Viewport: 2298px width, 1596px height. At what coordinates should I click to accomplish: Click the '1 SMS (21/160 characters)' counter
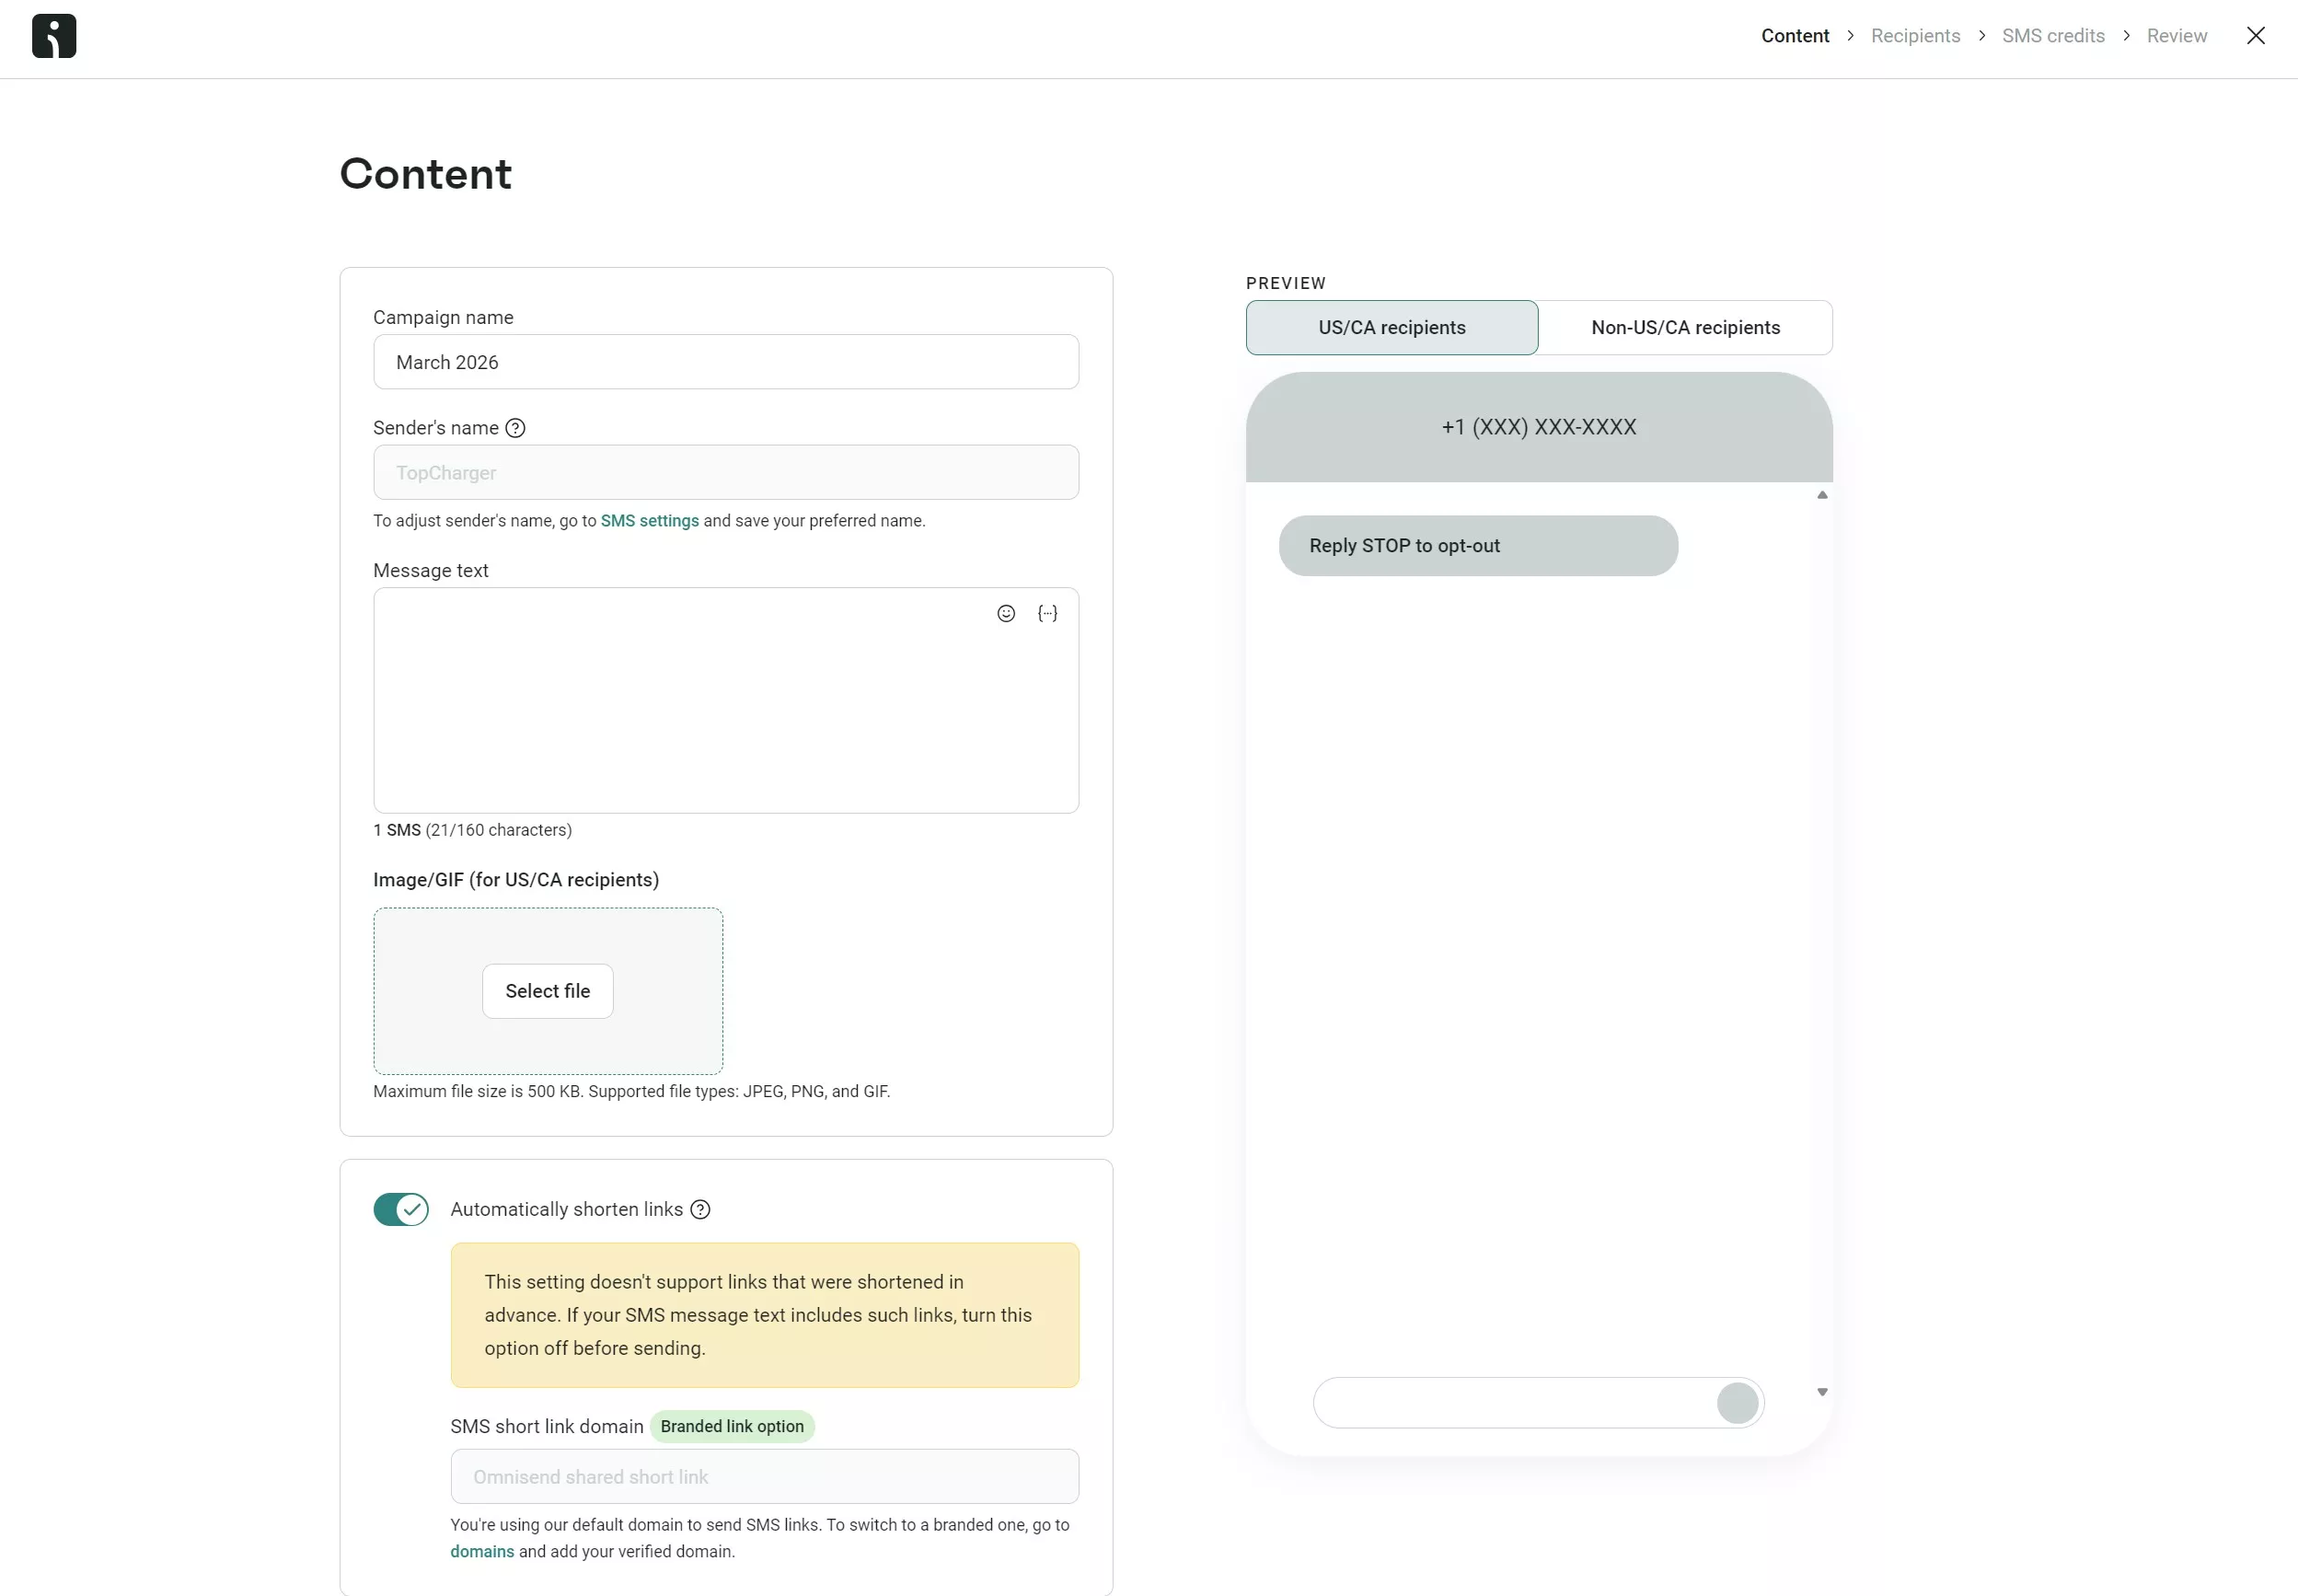pyautogui.click(x=472, y=831)
